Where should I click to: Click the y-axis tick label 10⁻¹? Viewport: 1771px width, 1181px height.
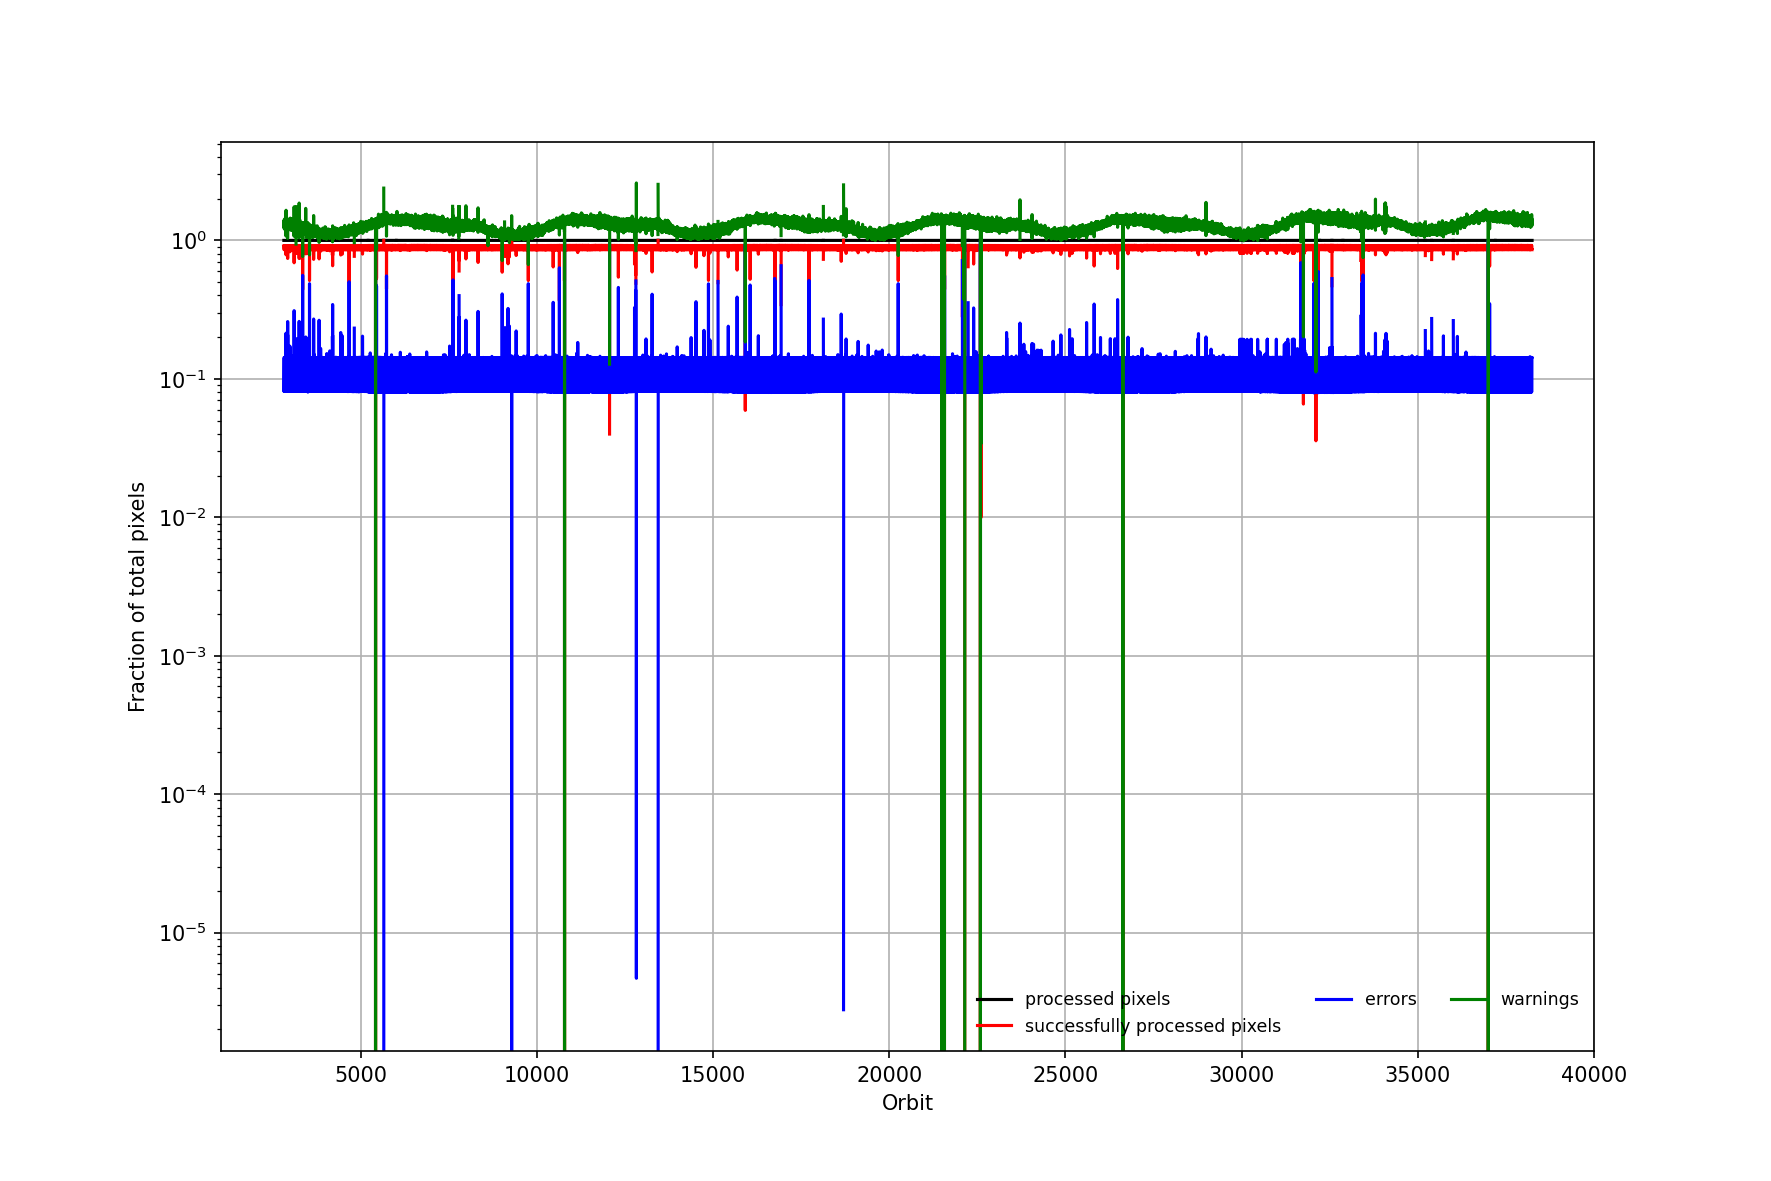(183, 379)
